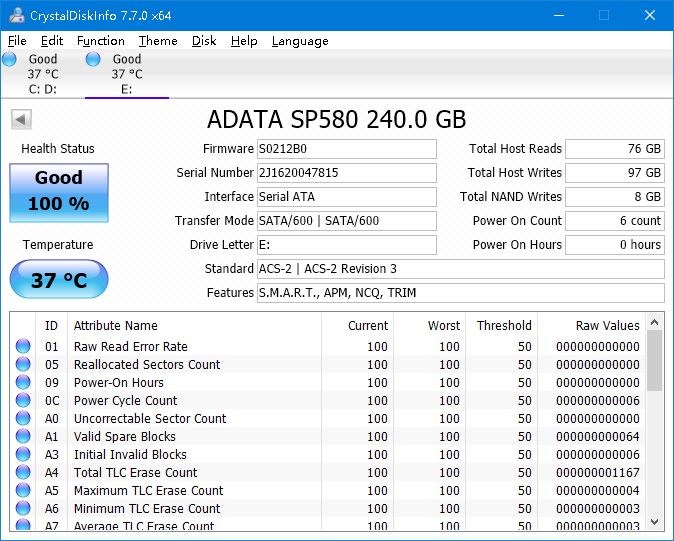Screen dimensions: 674x541
Task: Click Total NAND Writes value 8 GB
Action: pos(615,197)
